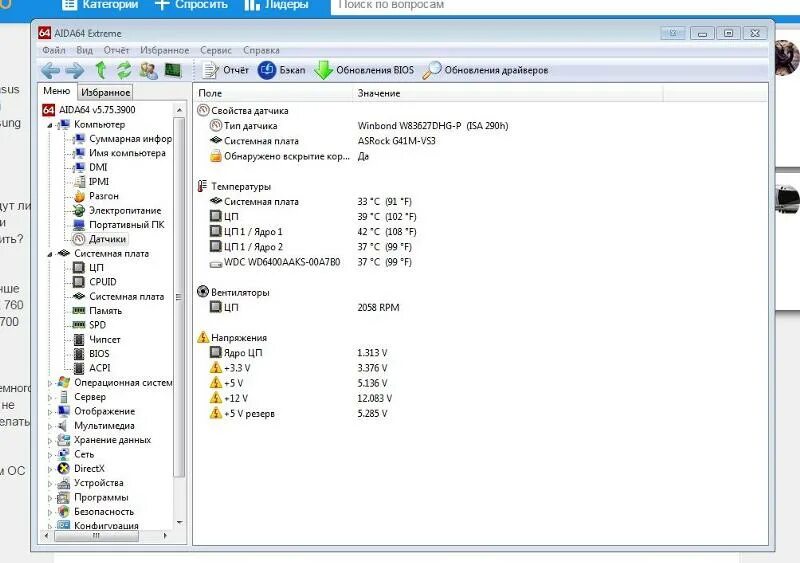The image size is (800, 563).
Task: Select the +12 V voltage row
Action: tap(301, 398)
